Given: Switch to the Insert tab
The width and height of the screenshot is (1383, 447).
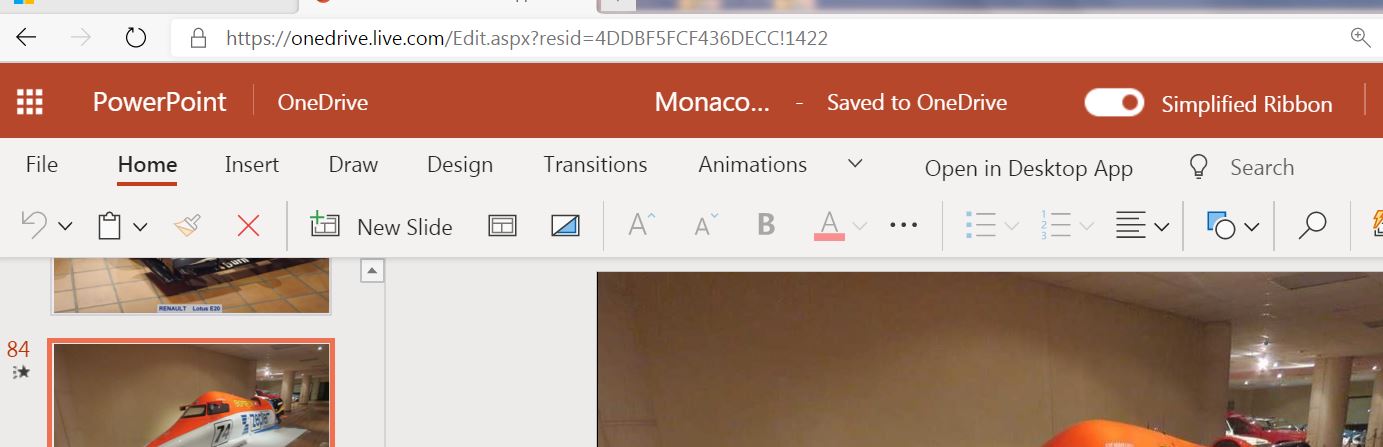Looking at the screenshot, I should tap(252, 164).
